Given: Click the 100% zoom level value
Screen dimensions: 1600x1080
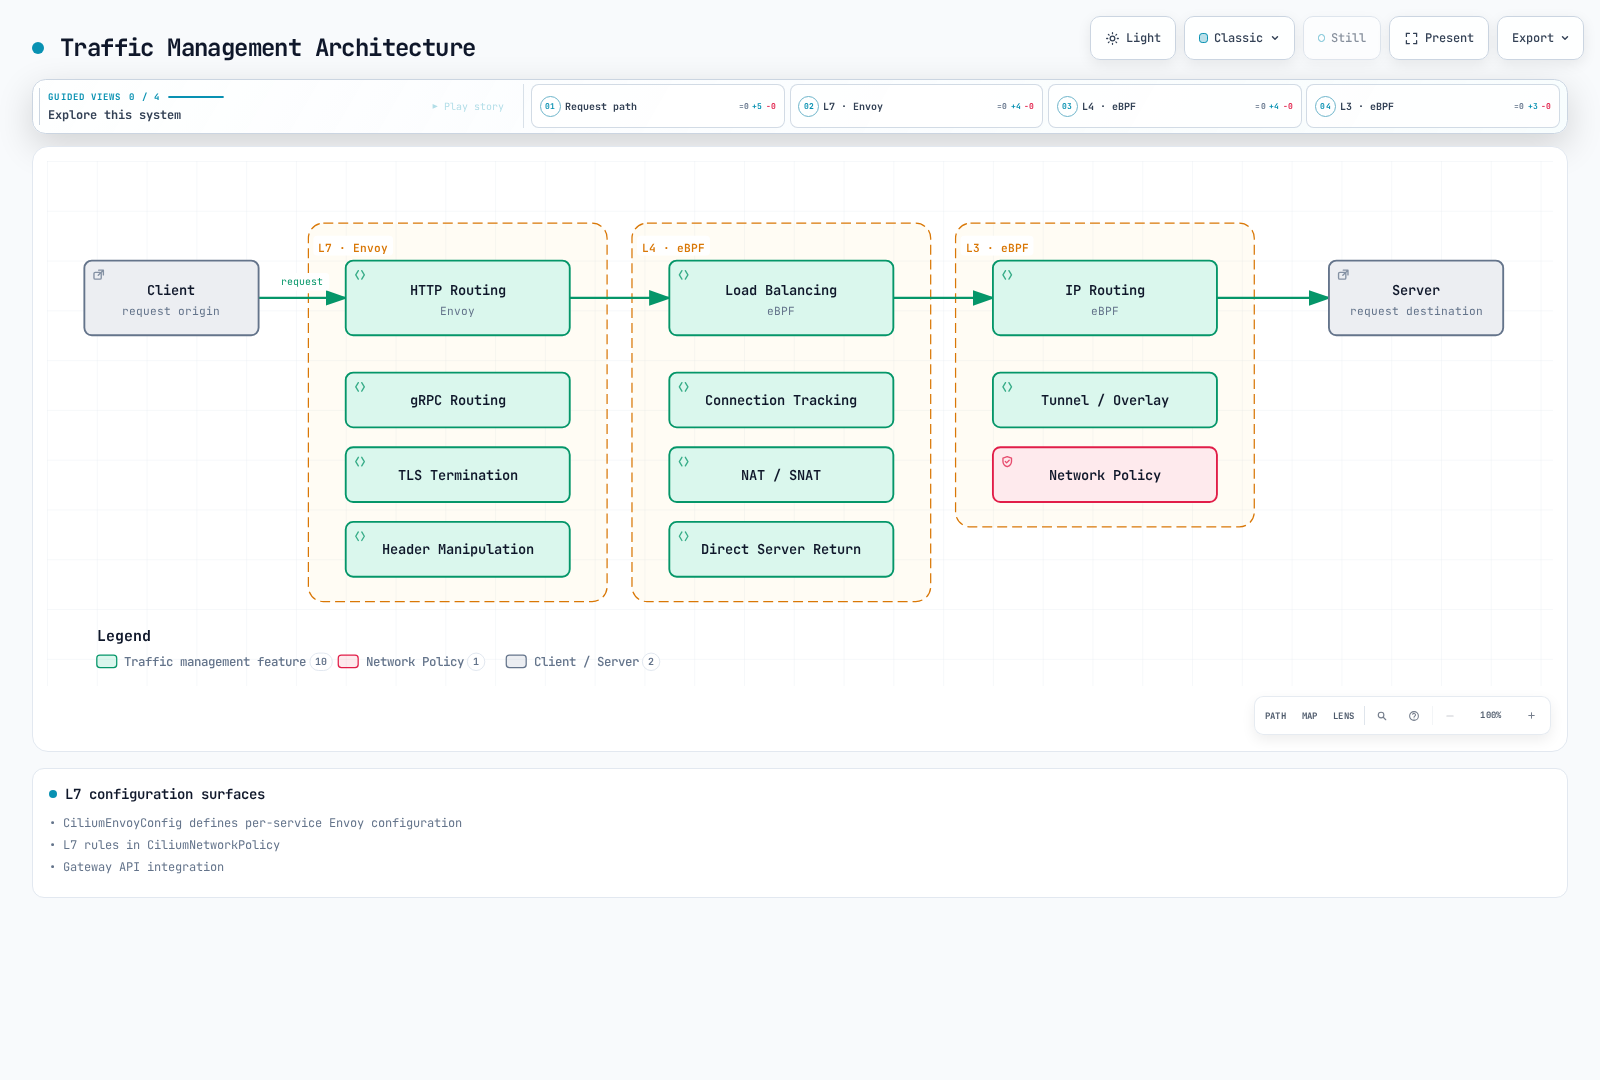Looking at the screenshot, I should coord(1491,716).
